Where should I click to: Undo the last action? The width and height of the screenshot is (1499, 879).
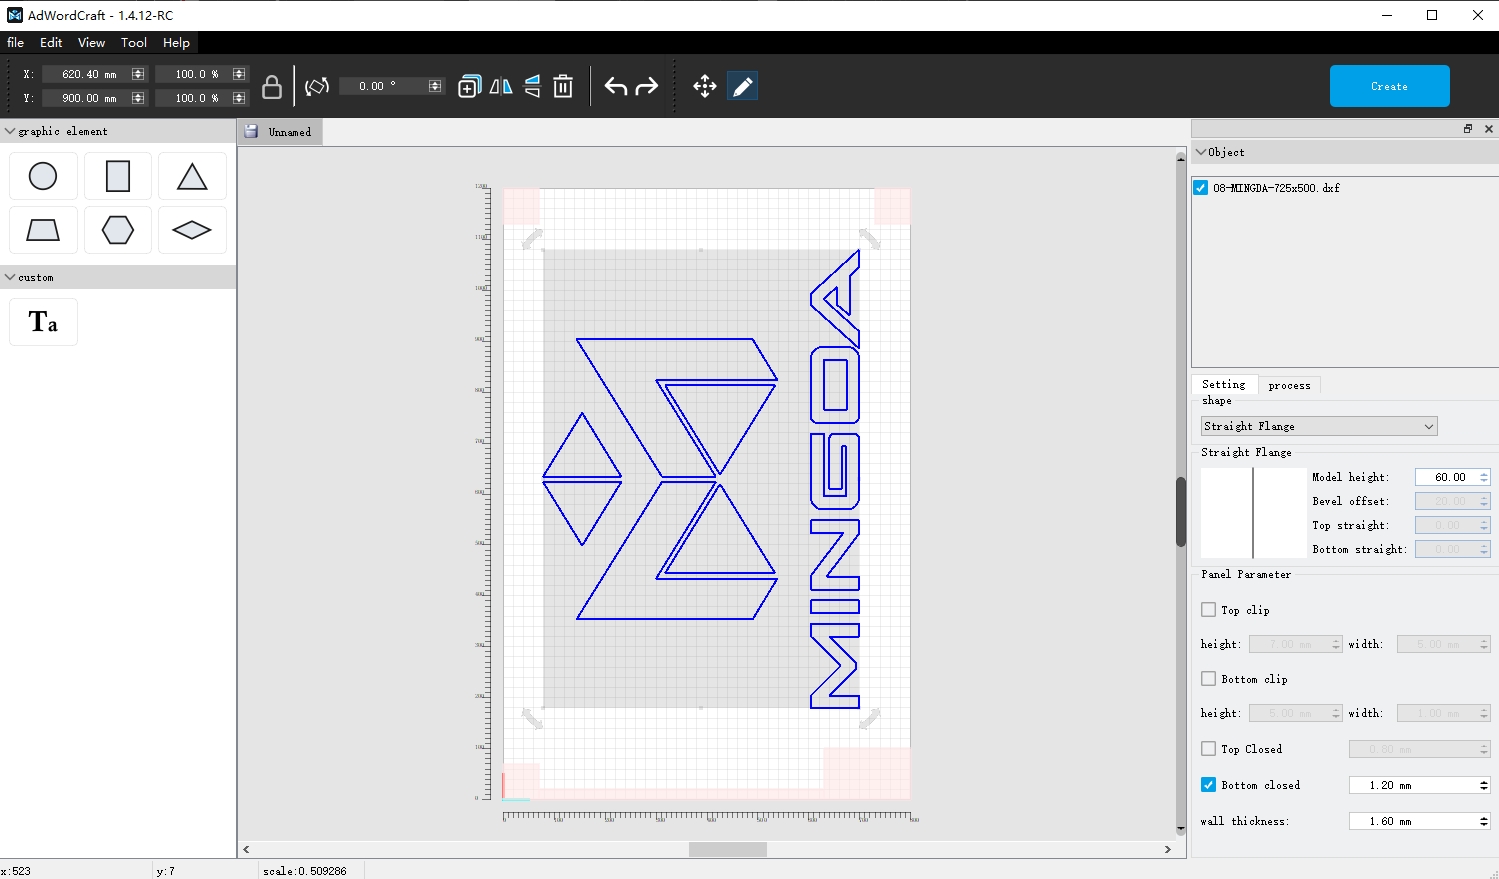tap(615, 87)
